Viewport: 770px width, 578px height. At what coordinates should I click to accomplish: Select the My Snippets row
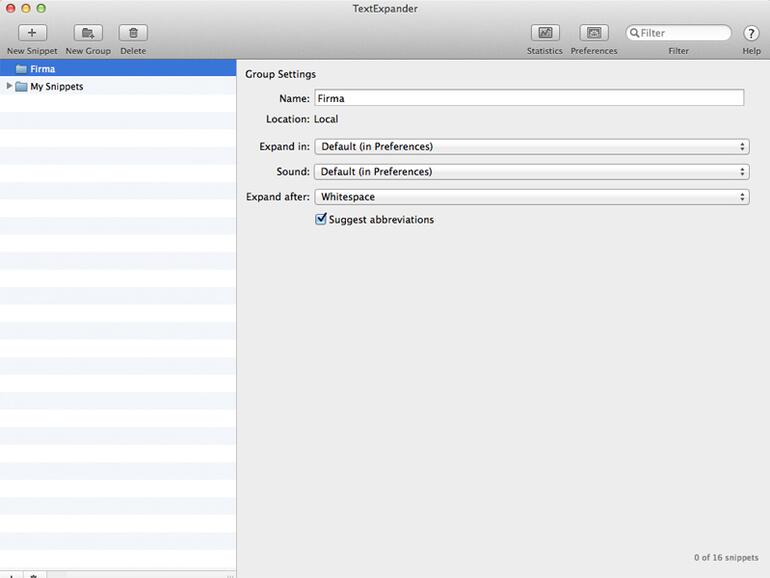coord(118,86)
